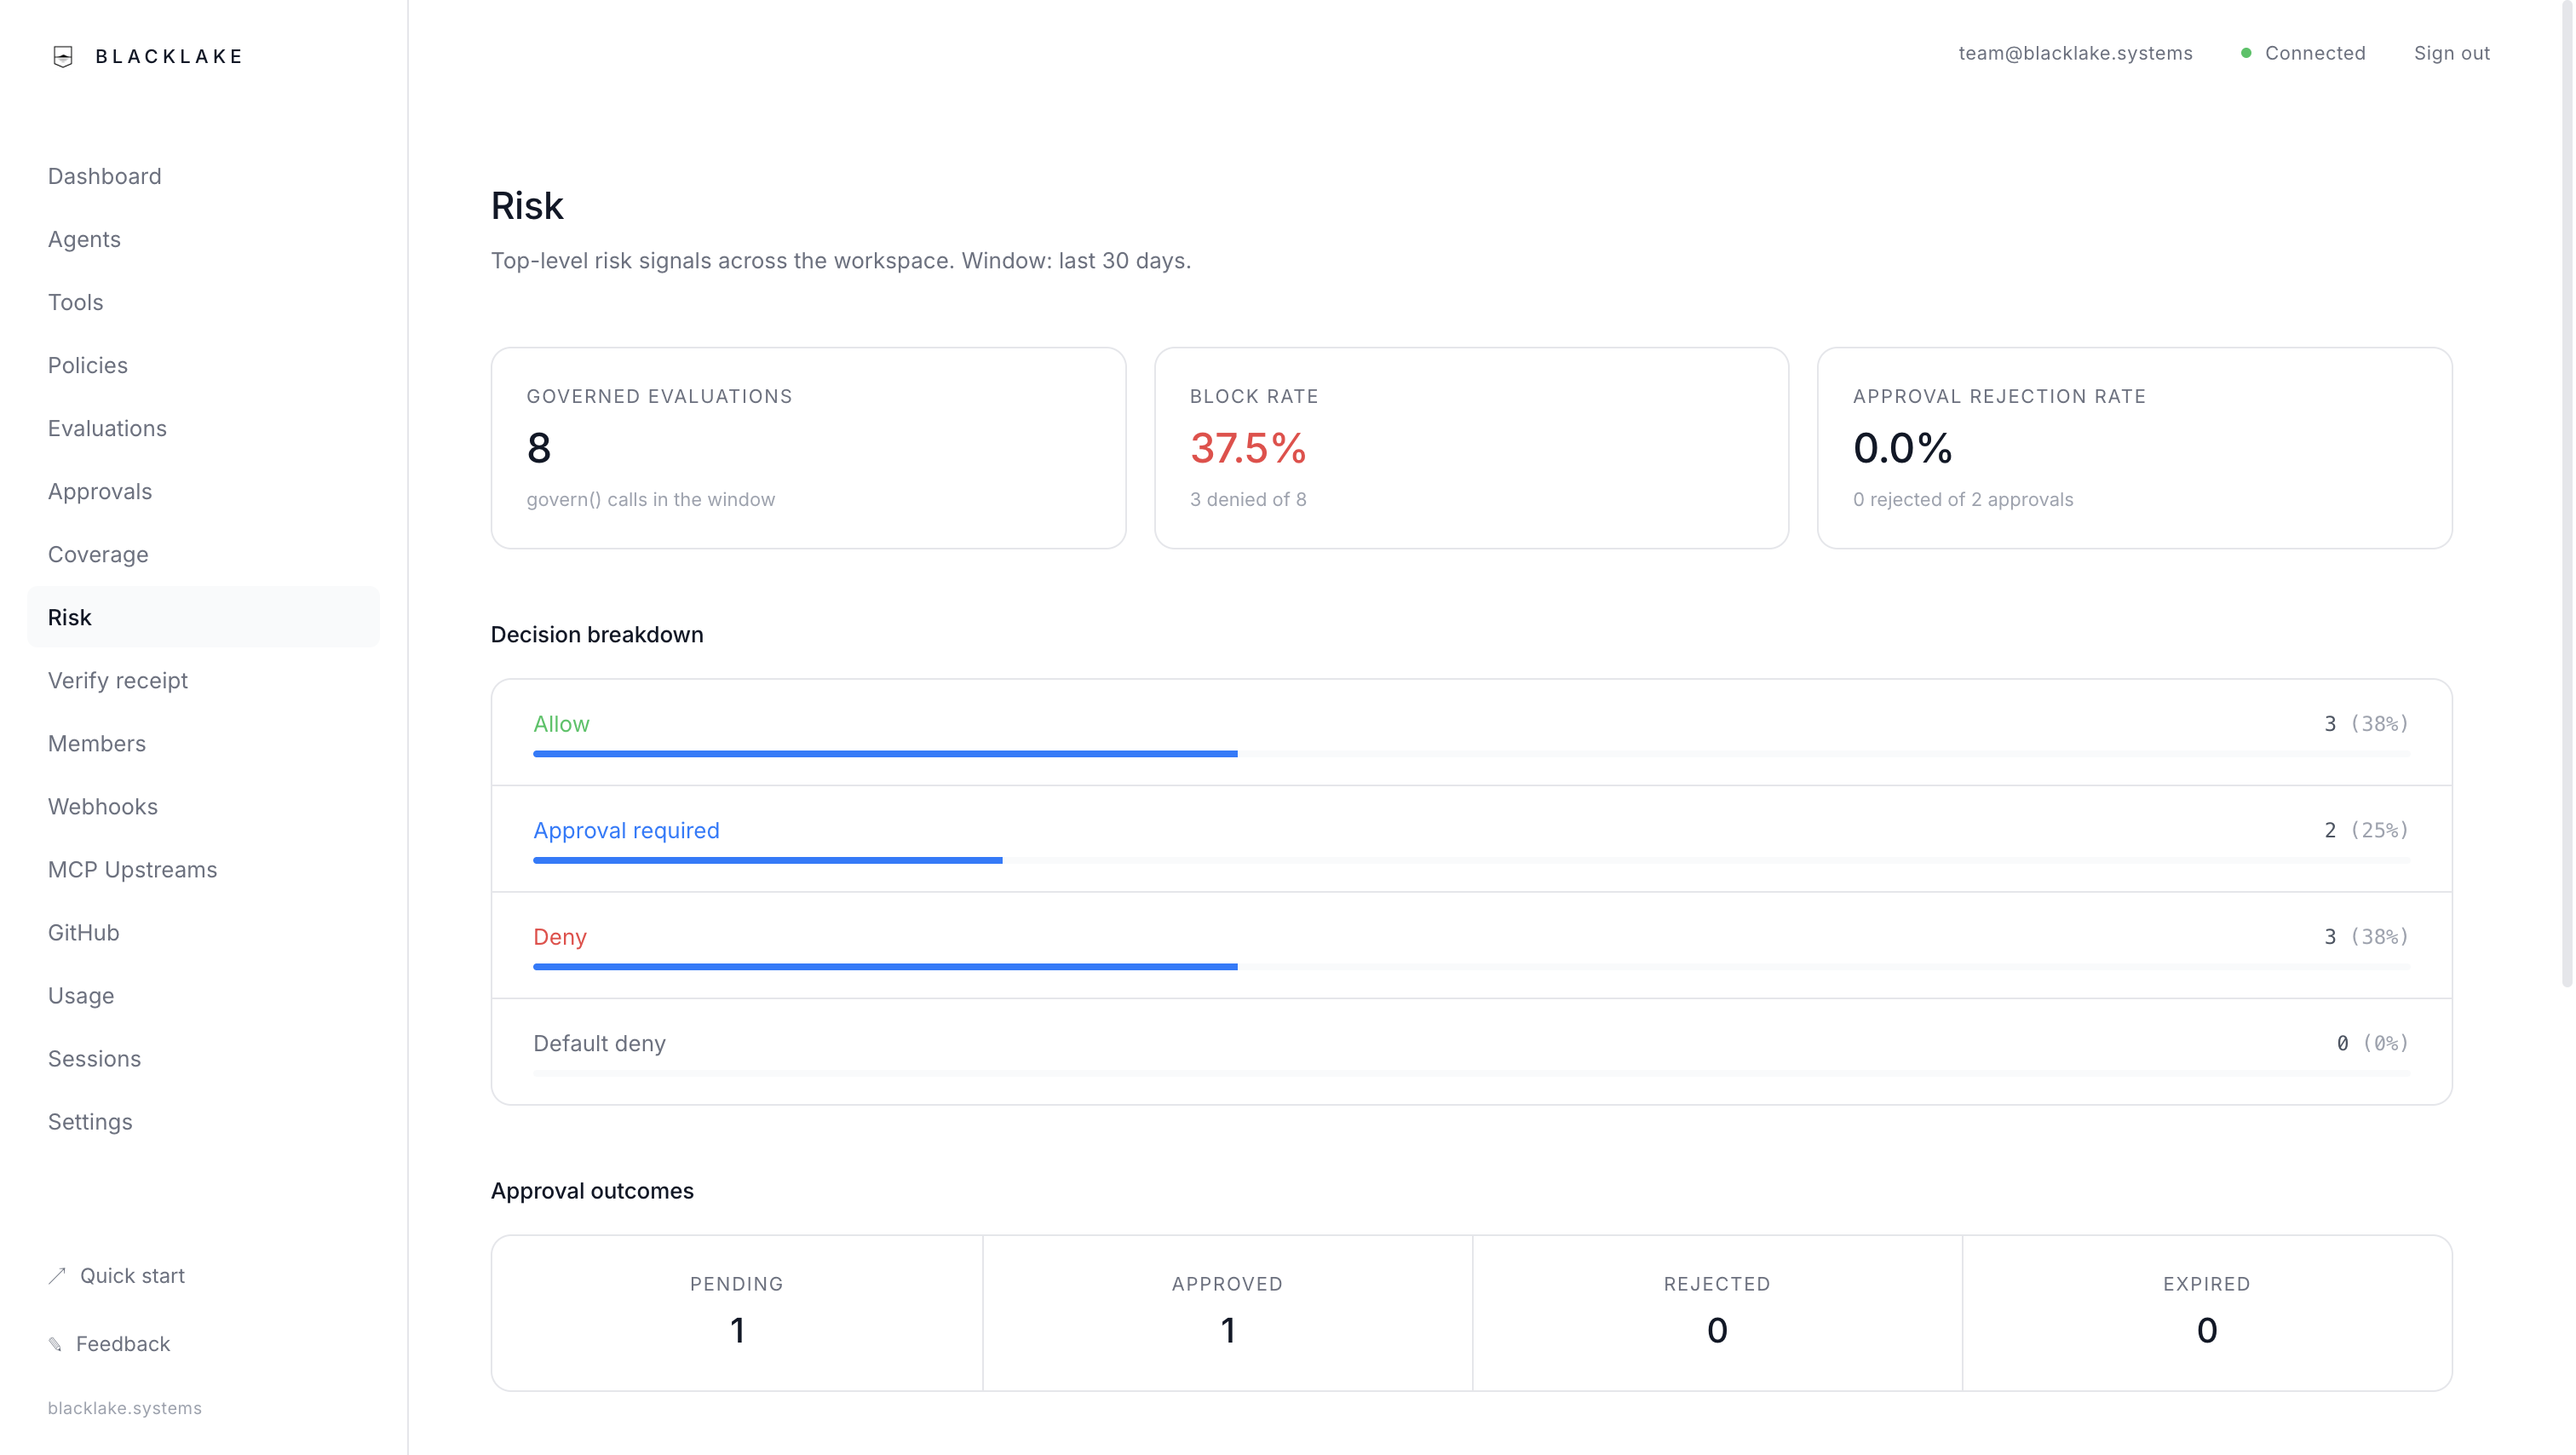Click the BLACKLAKE brand name
Image resolution: width=2576 pixels, height=1455 pixels.
(x=170, y=56)
